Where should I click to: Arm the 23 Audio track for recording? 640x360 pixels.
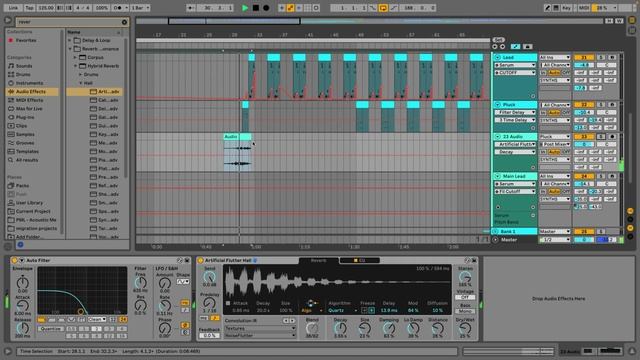pyautogui.click(x=612, y=137)
